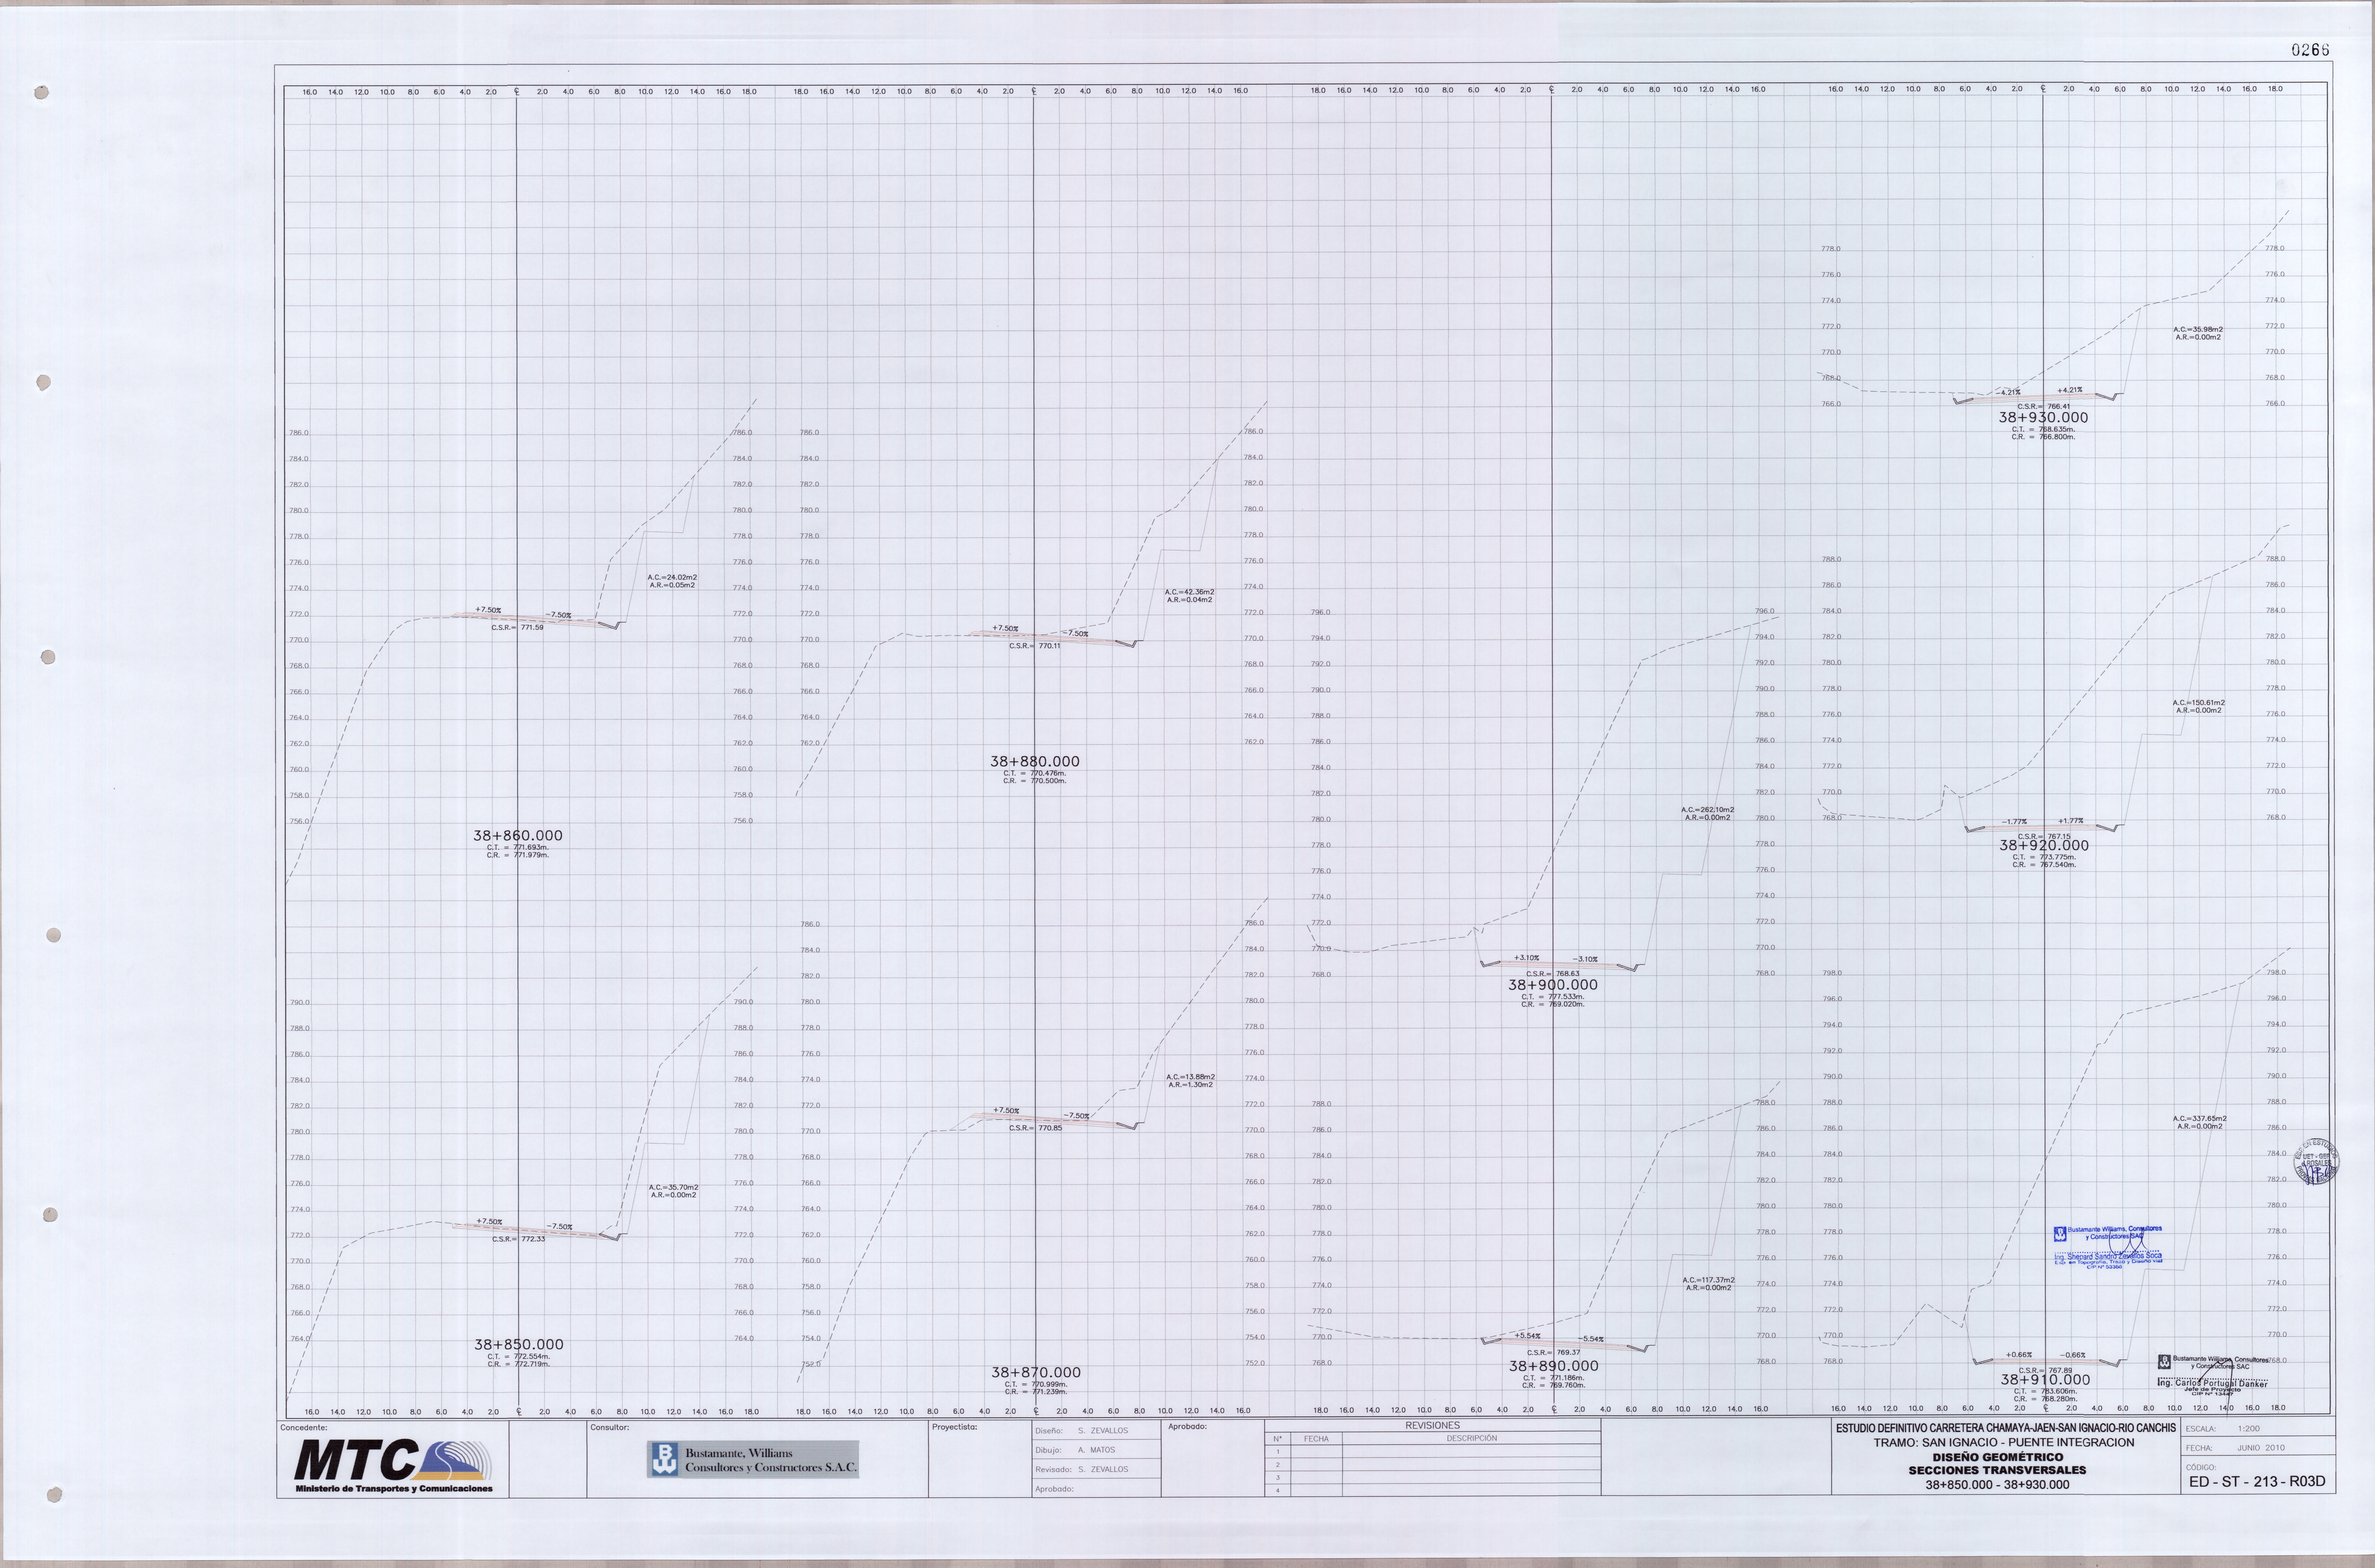Screen dimensions: 2375x1568
Task: Select station label 38+890.000
Action: 1554,1366
